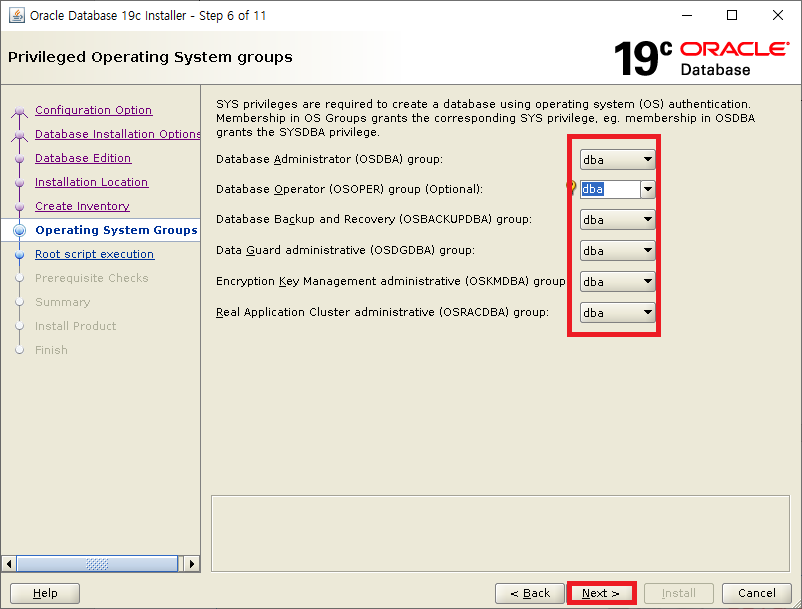Click the Finish step text
Image resolution: width=802 pixels, height=609 pixels.
click(x=51, y=350)
